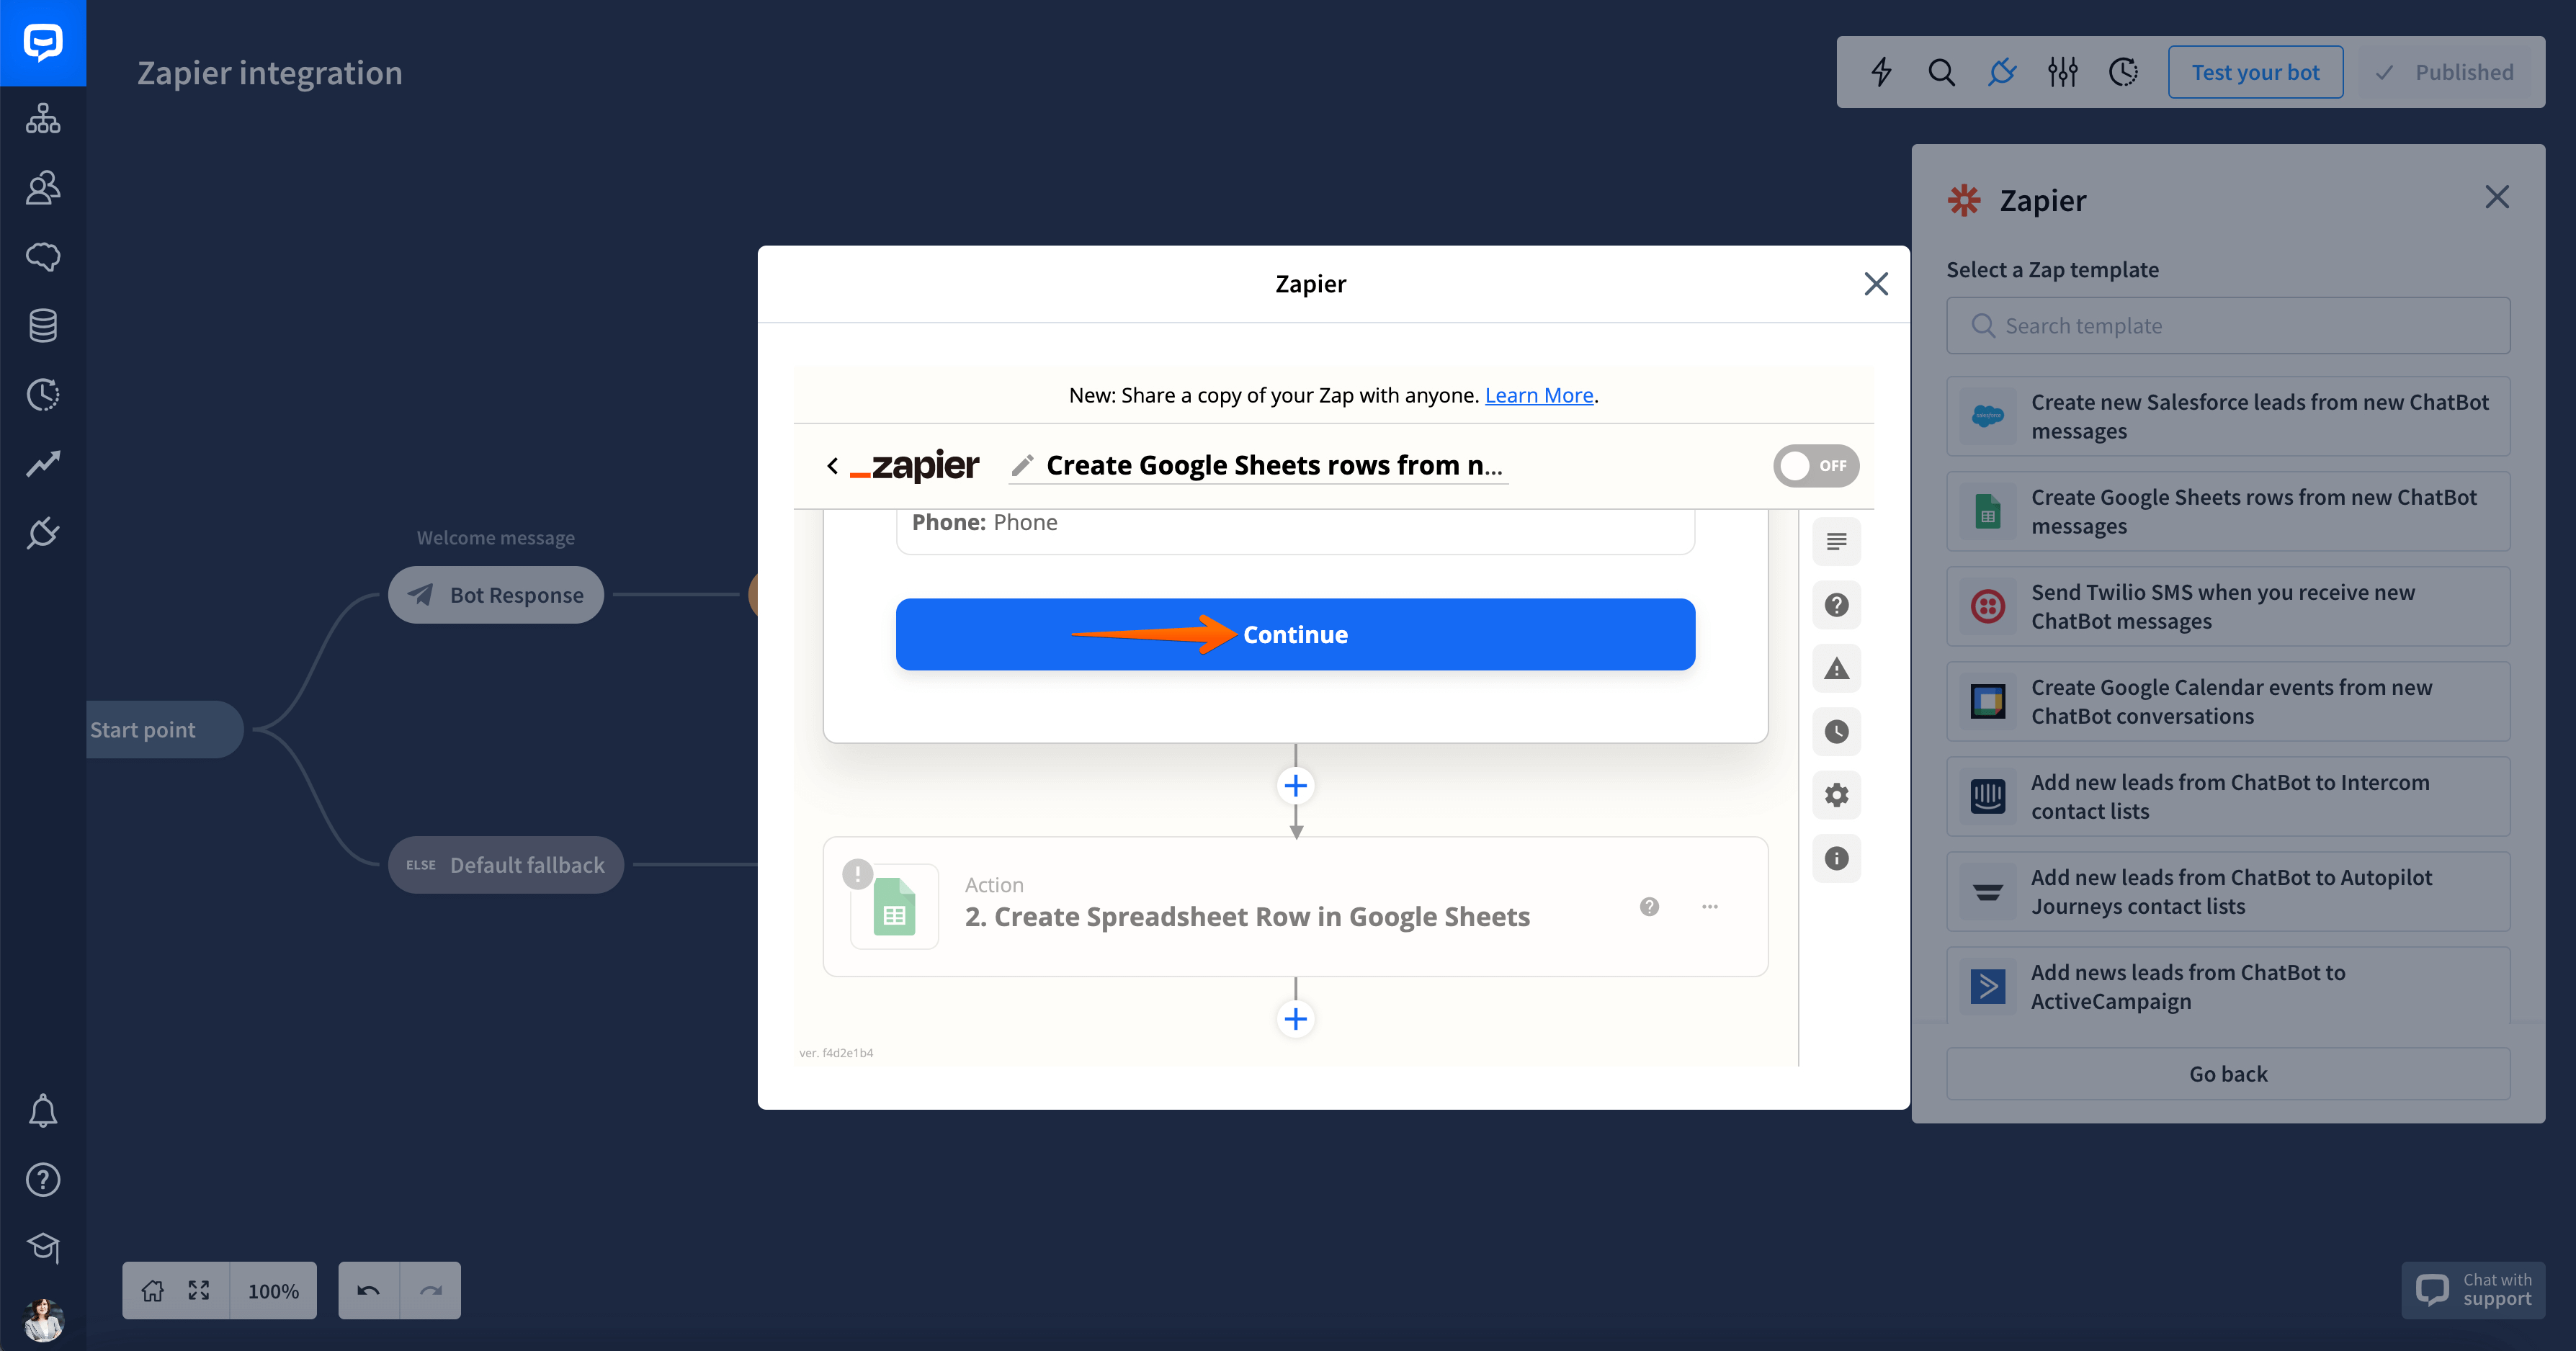Open the Zap history clock icon
Viewport: 2576px width, 1351px height.
1836,732
